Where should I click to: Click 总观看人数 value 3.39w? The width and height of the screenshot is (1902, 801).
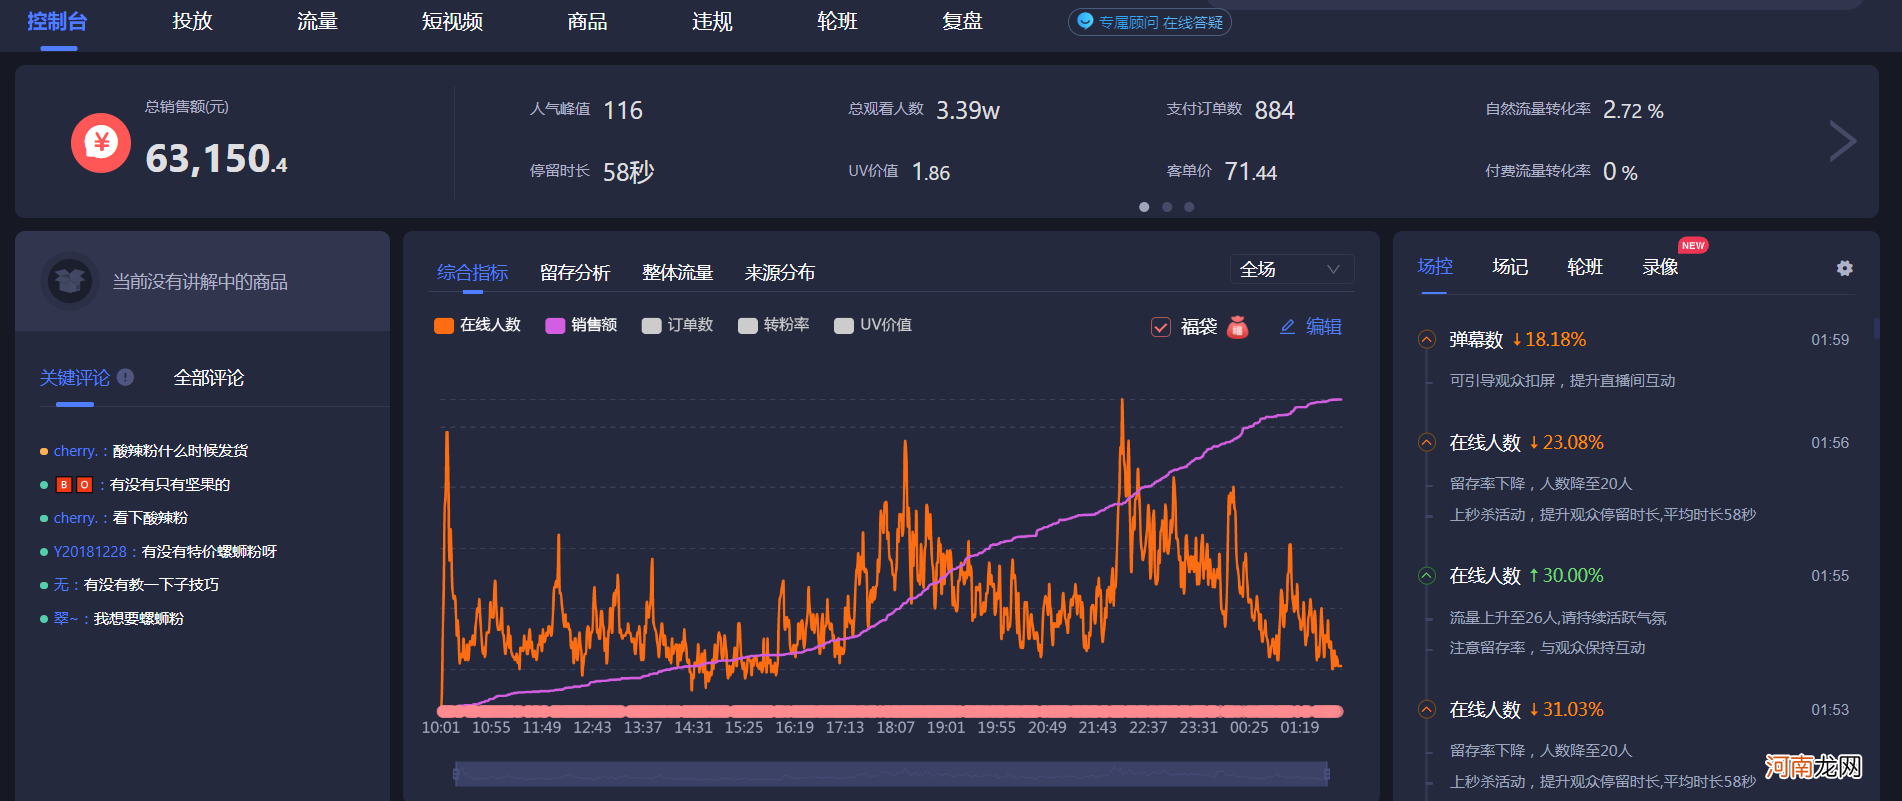[x=968, y=110]
